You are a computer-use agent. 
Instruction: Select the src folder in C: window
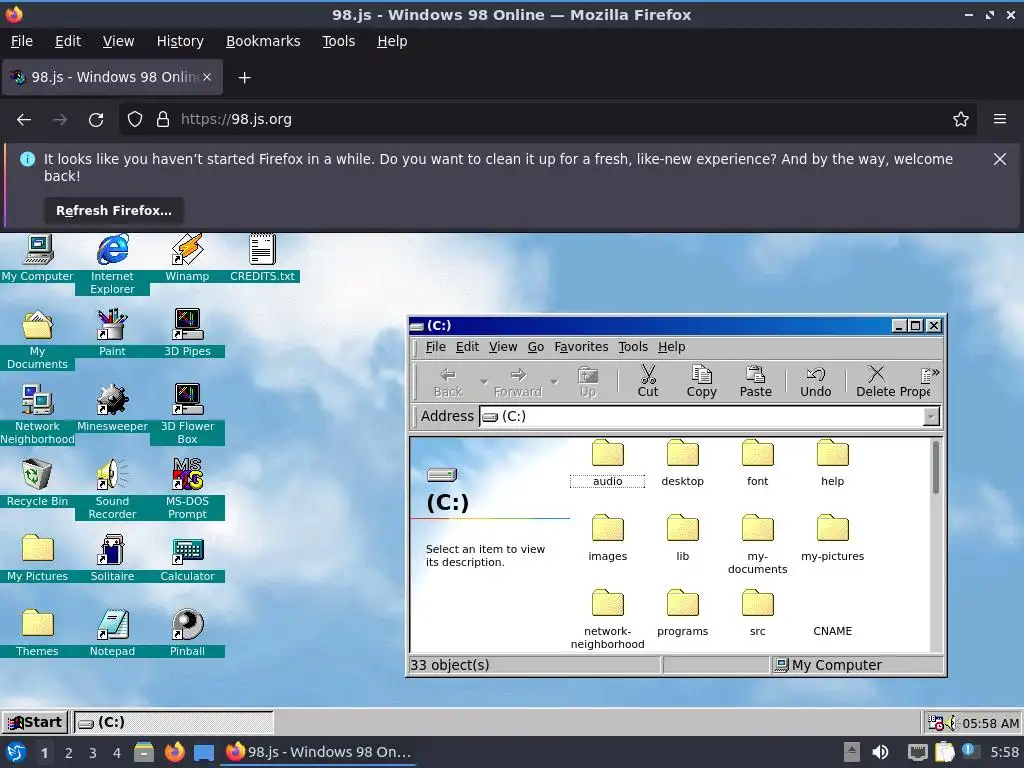coord(758,613)
